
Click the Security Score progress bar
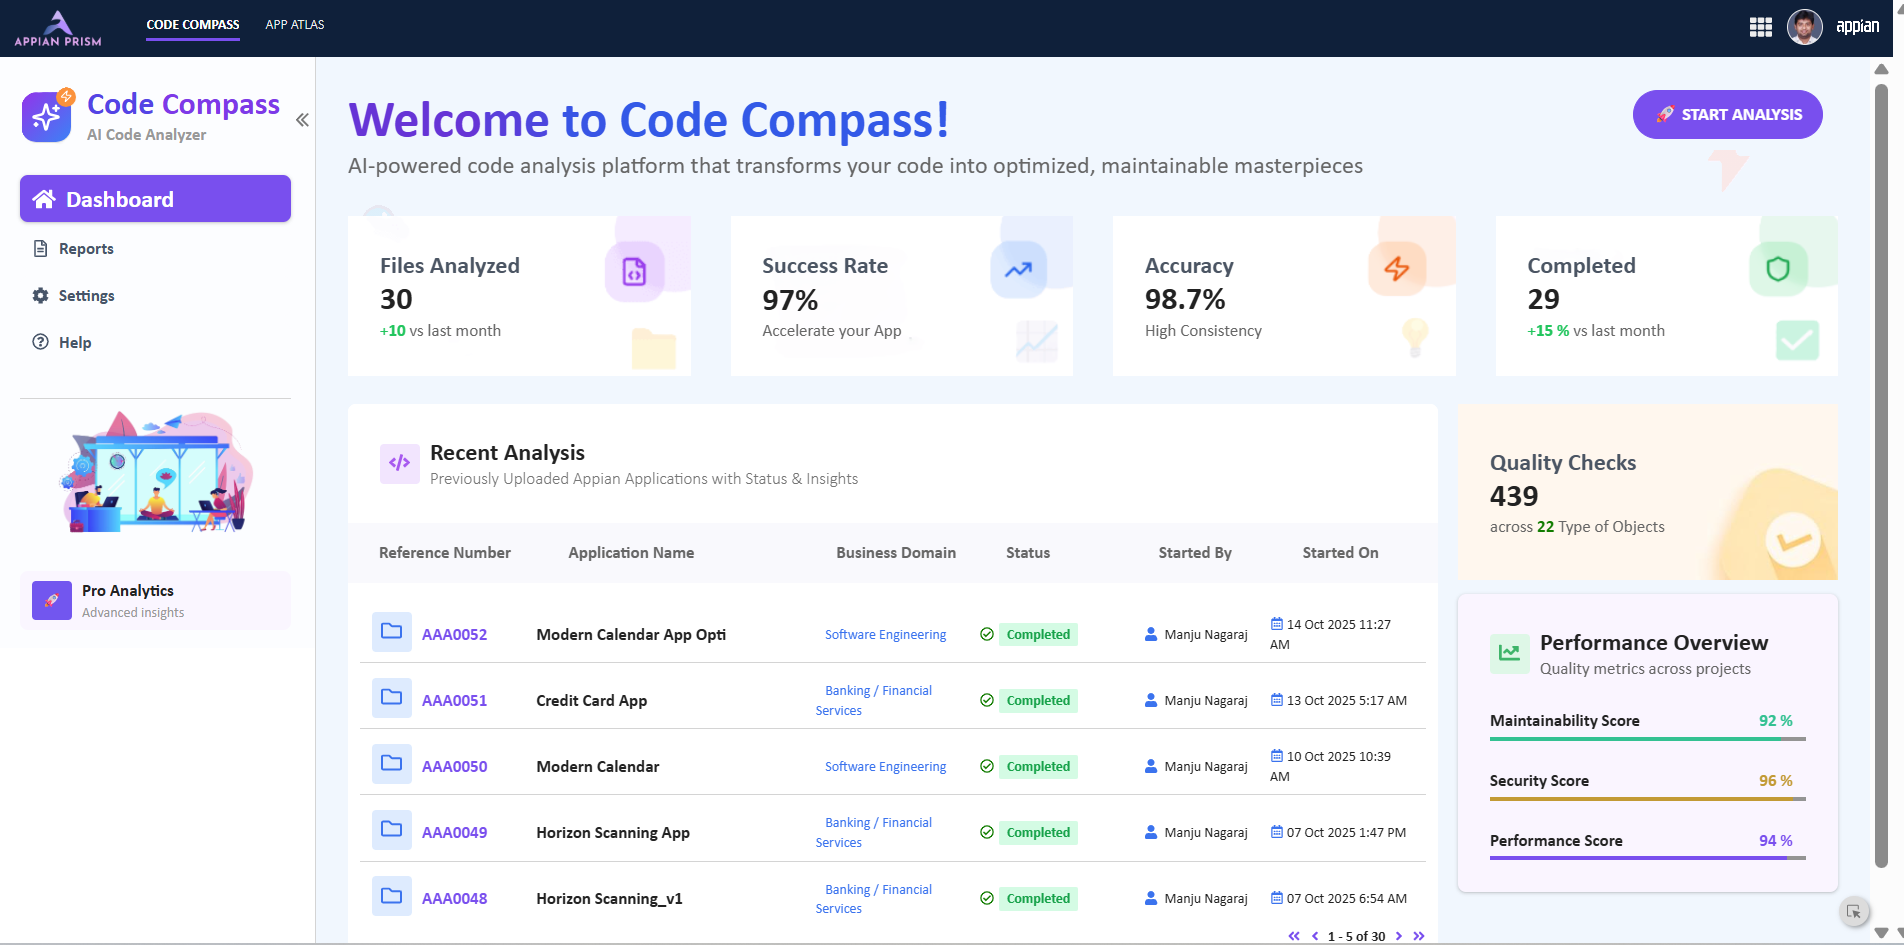point(1647,798)
